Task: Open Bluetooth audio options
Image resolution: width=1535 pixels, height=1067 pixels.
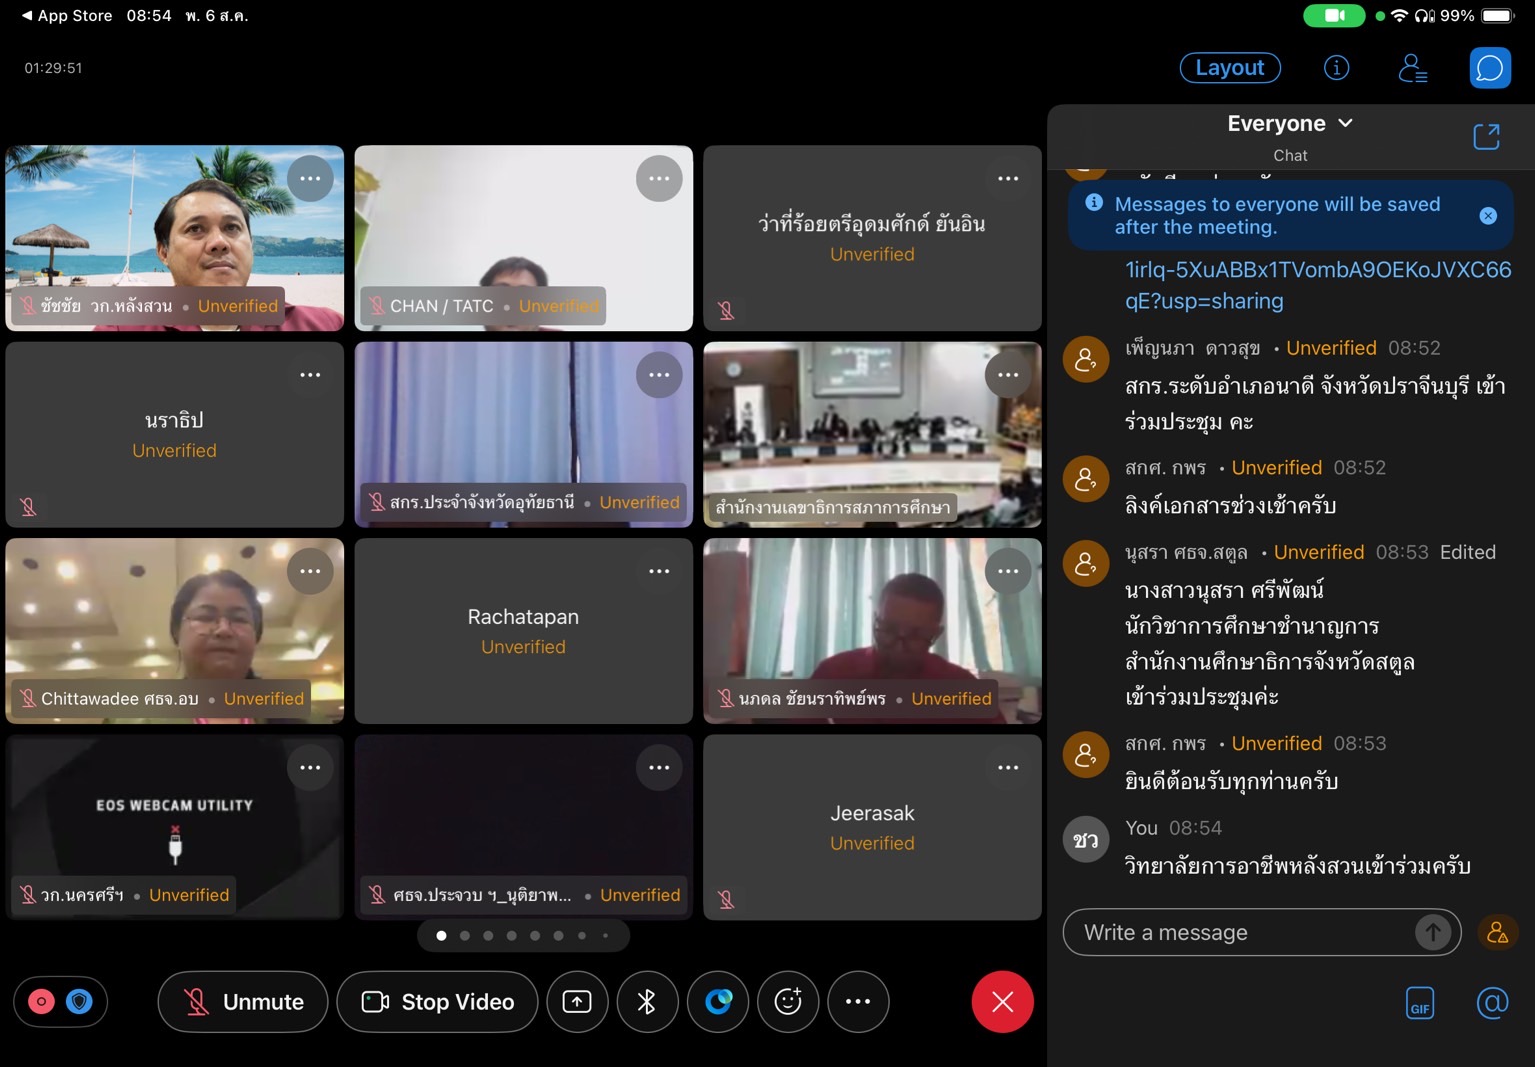Action: coord(647,1002)
